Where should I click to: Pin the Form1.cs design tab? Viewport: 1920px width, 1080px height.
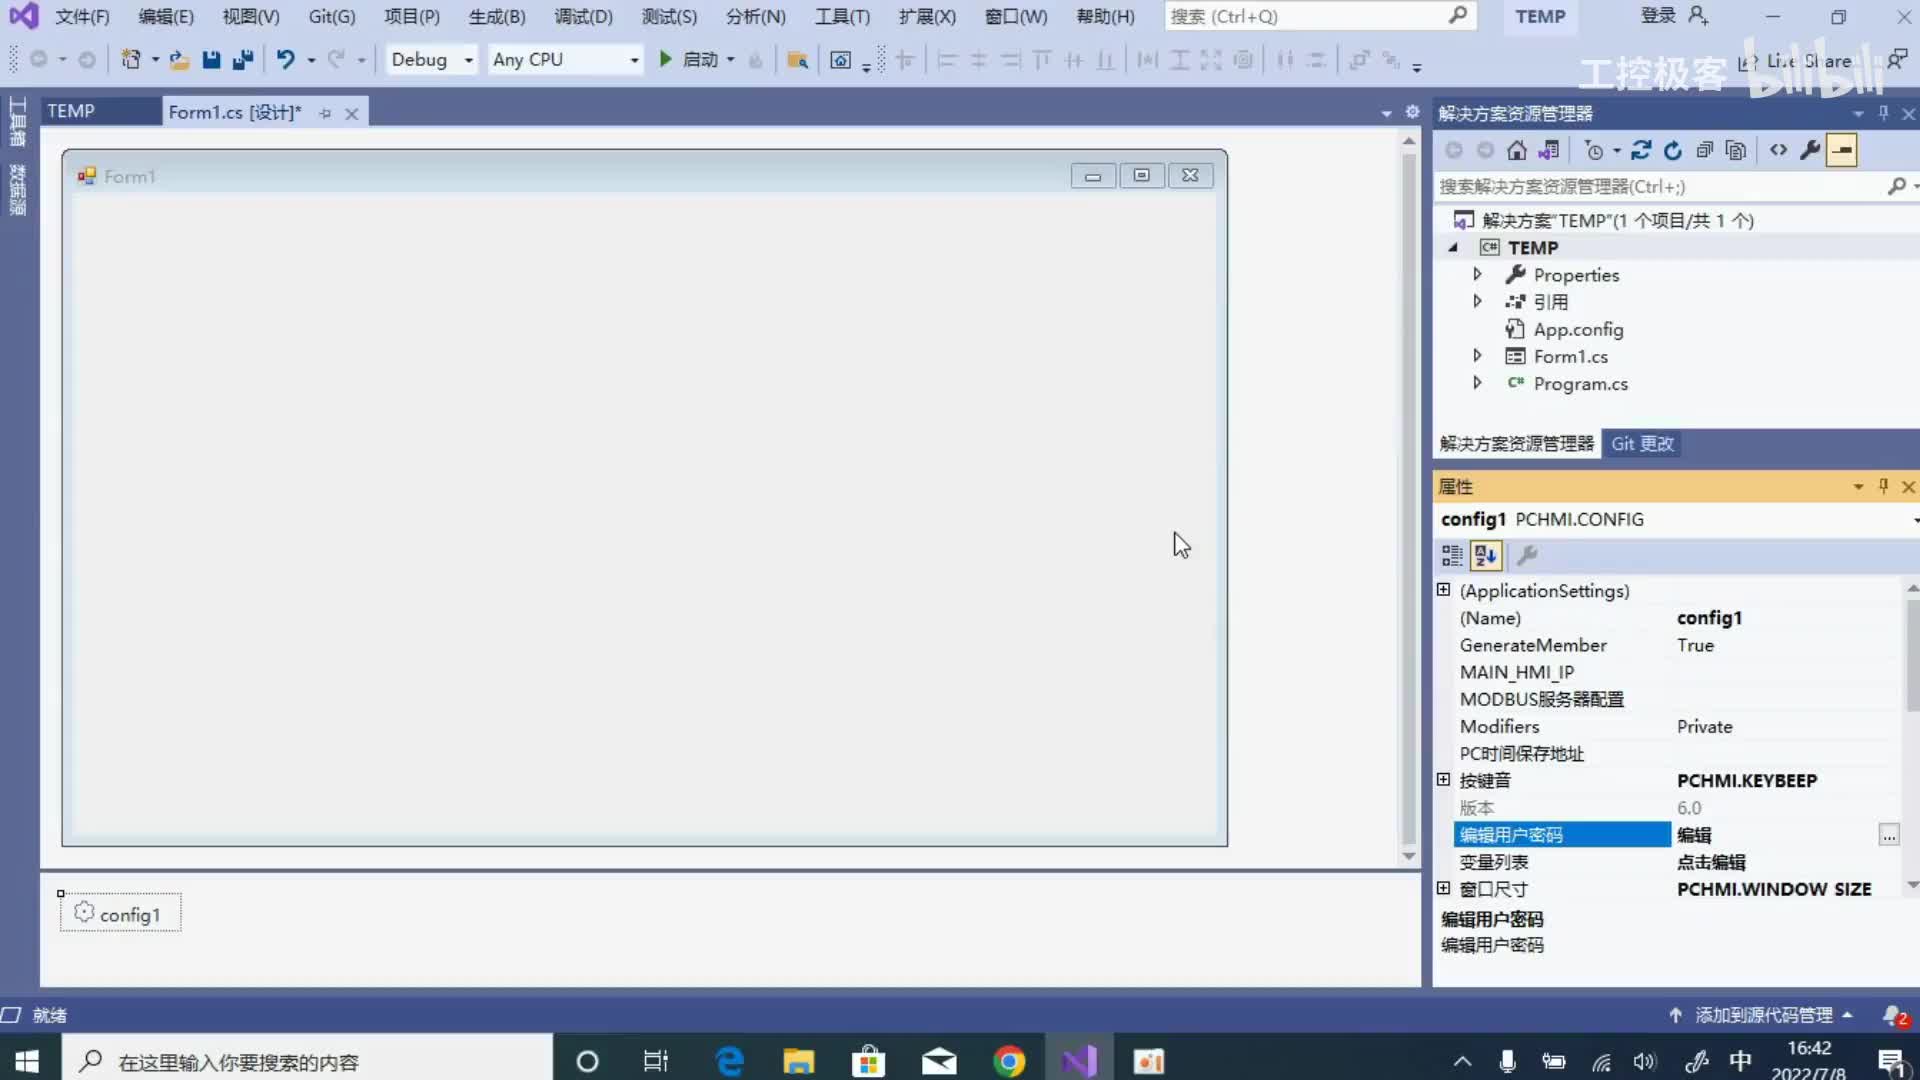(325, 114)
